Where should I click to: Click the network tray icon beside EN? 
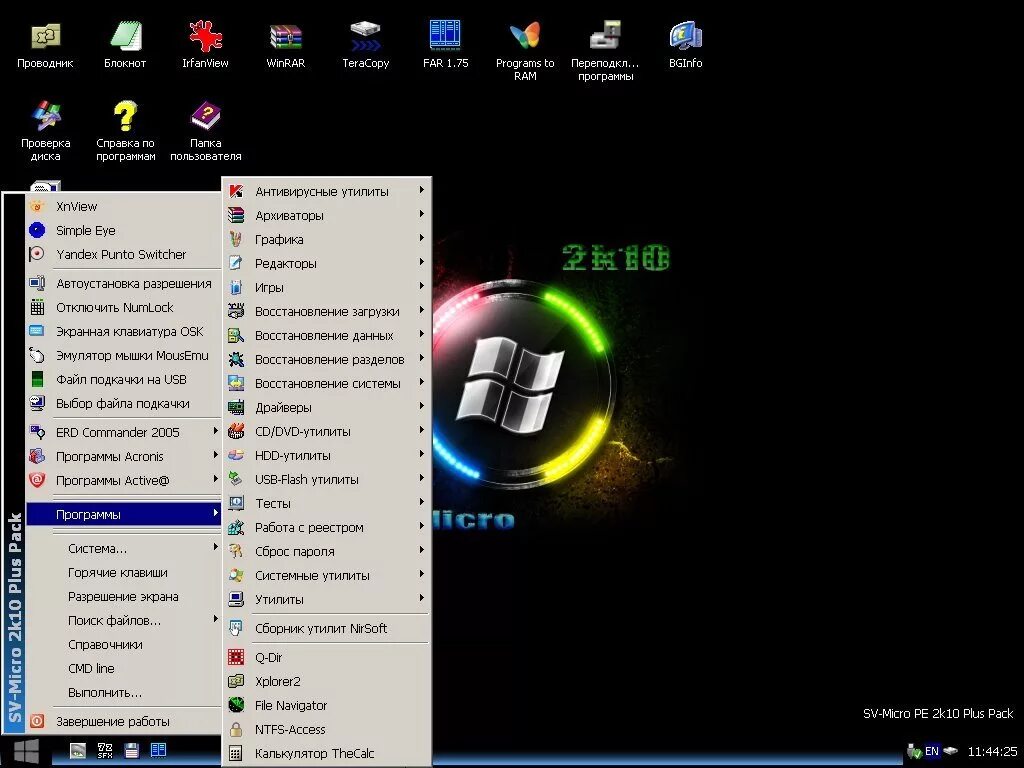(x=914, y=752)
